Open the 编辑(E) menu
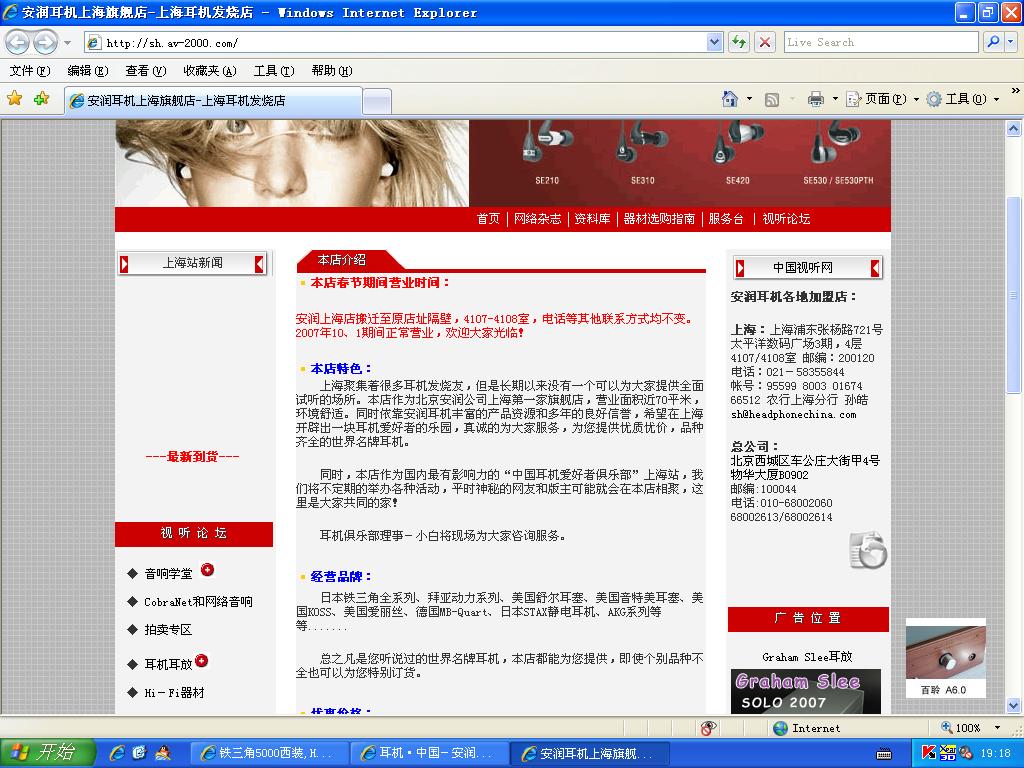Image resolution: width=1024 pixels, height=768 pixels. pyautogui.click(x=88, y=71)
